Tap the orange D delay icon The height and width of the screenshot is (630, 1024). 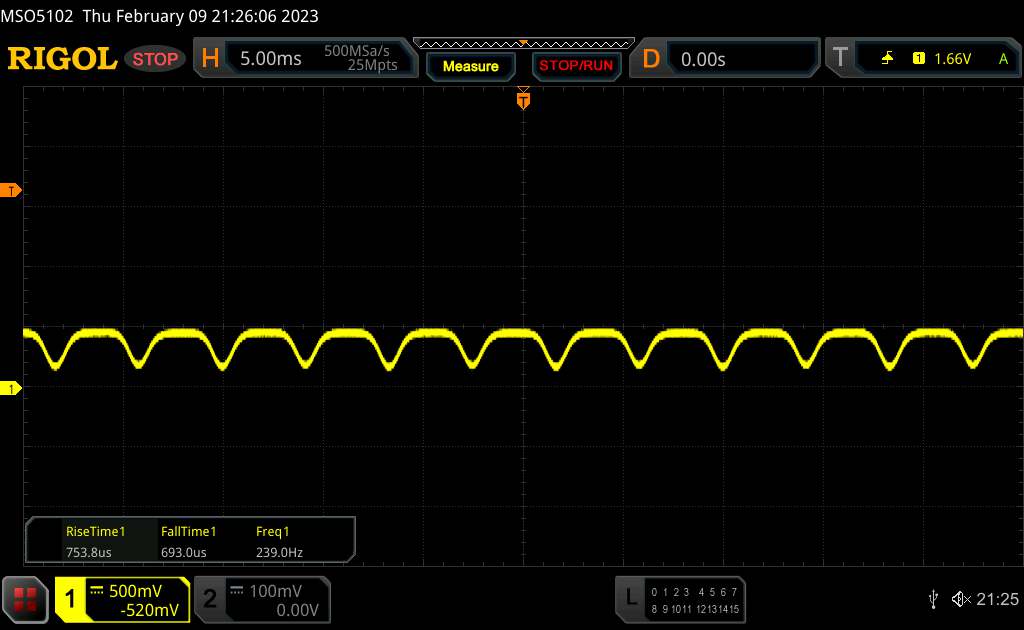click(x=651, y=59)
